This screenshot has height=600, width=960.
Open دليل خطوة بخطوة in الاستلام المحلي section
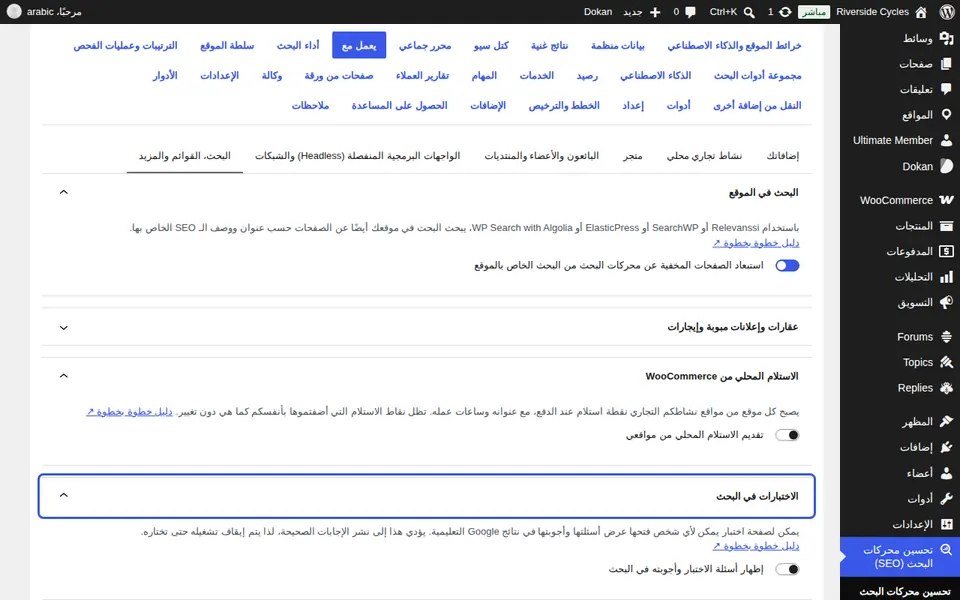coord(129,411)
